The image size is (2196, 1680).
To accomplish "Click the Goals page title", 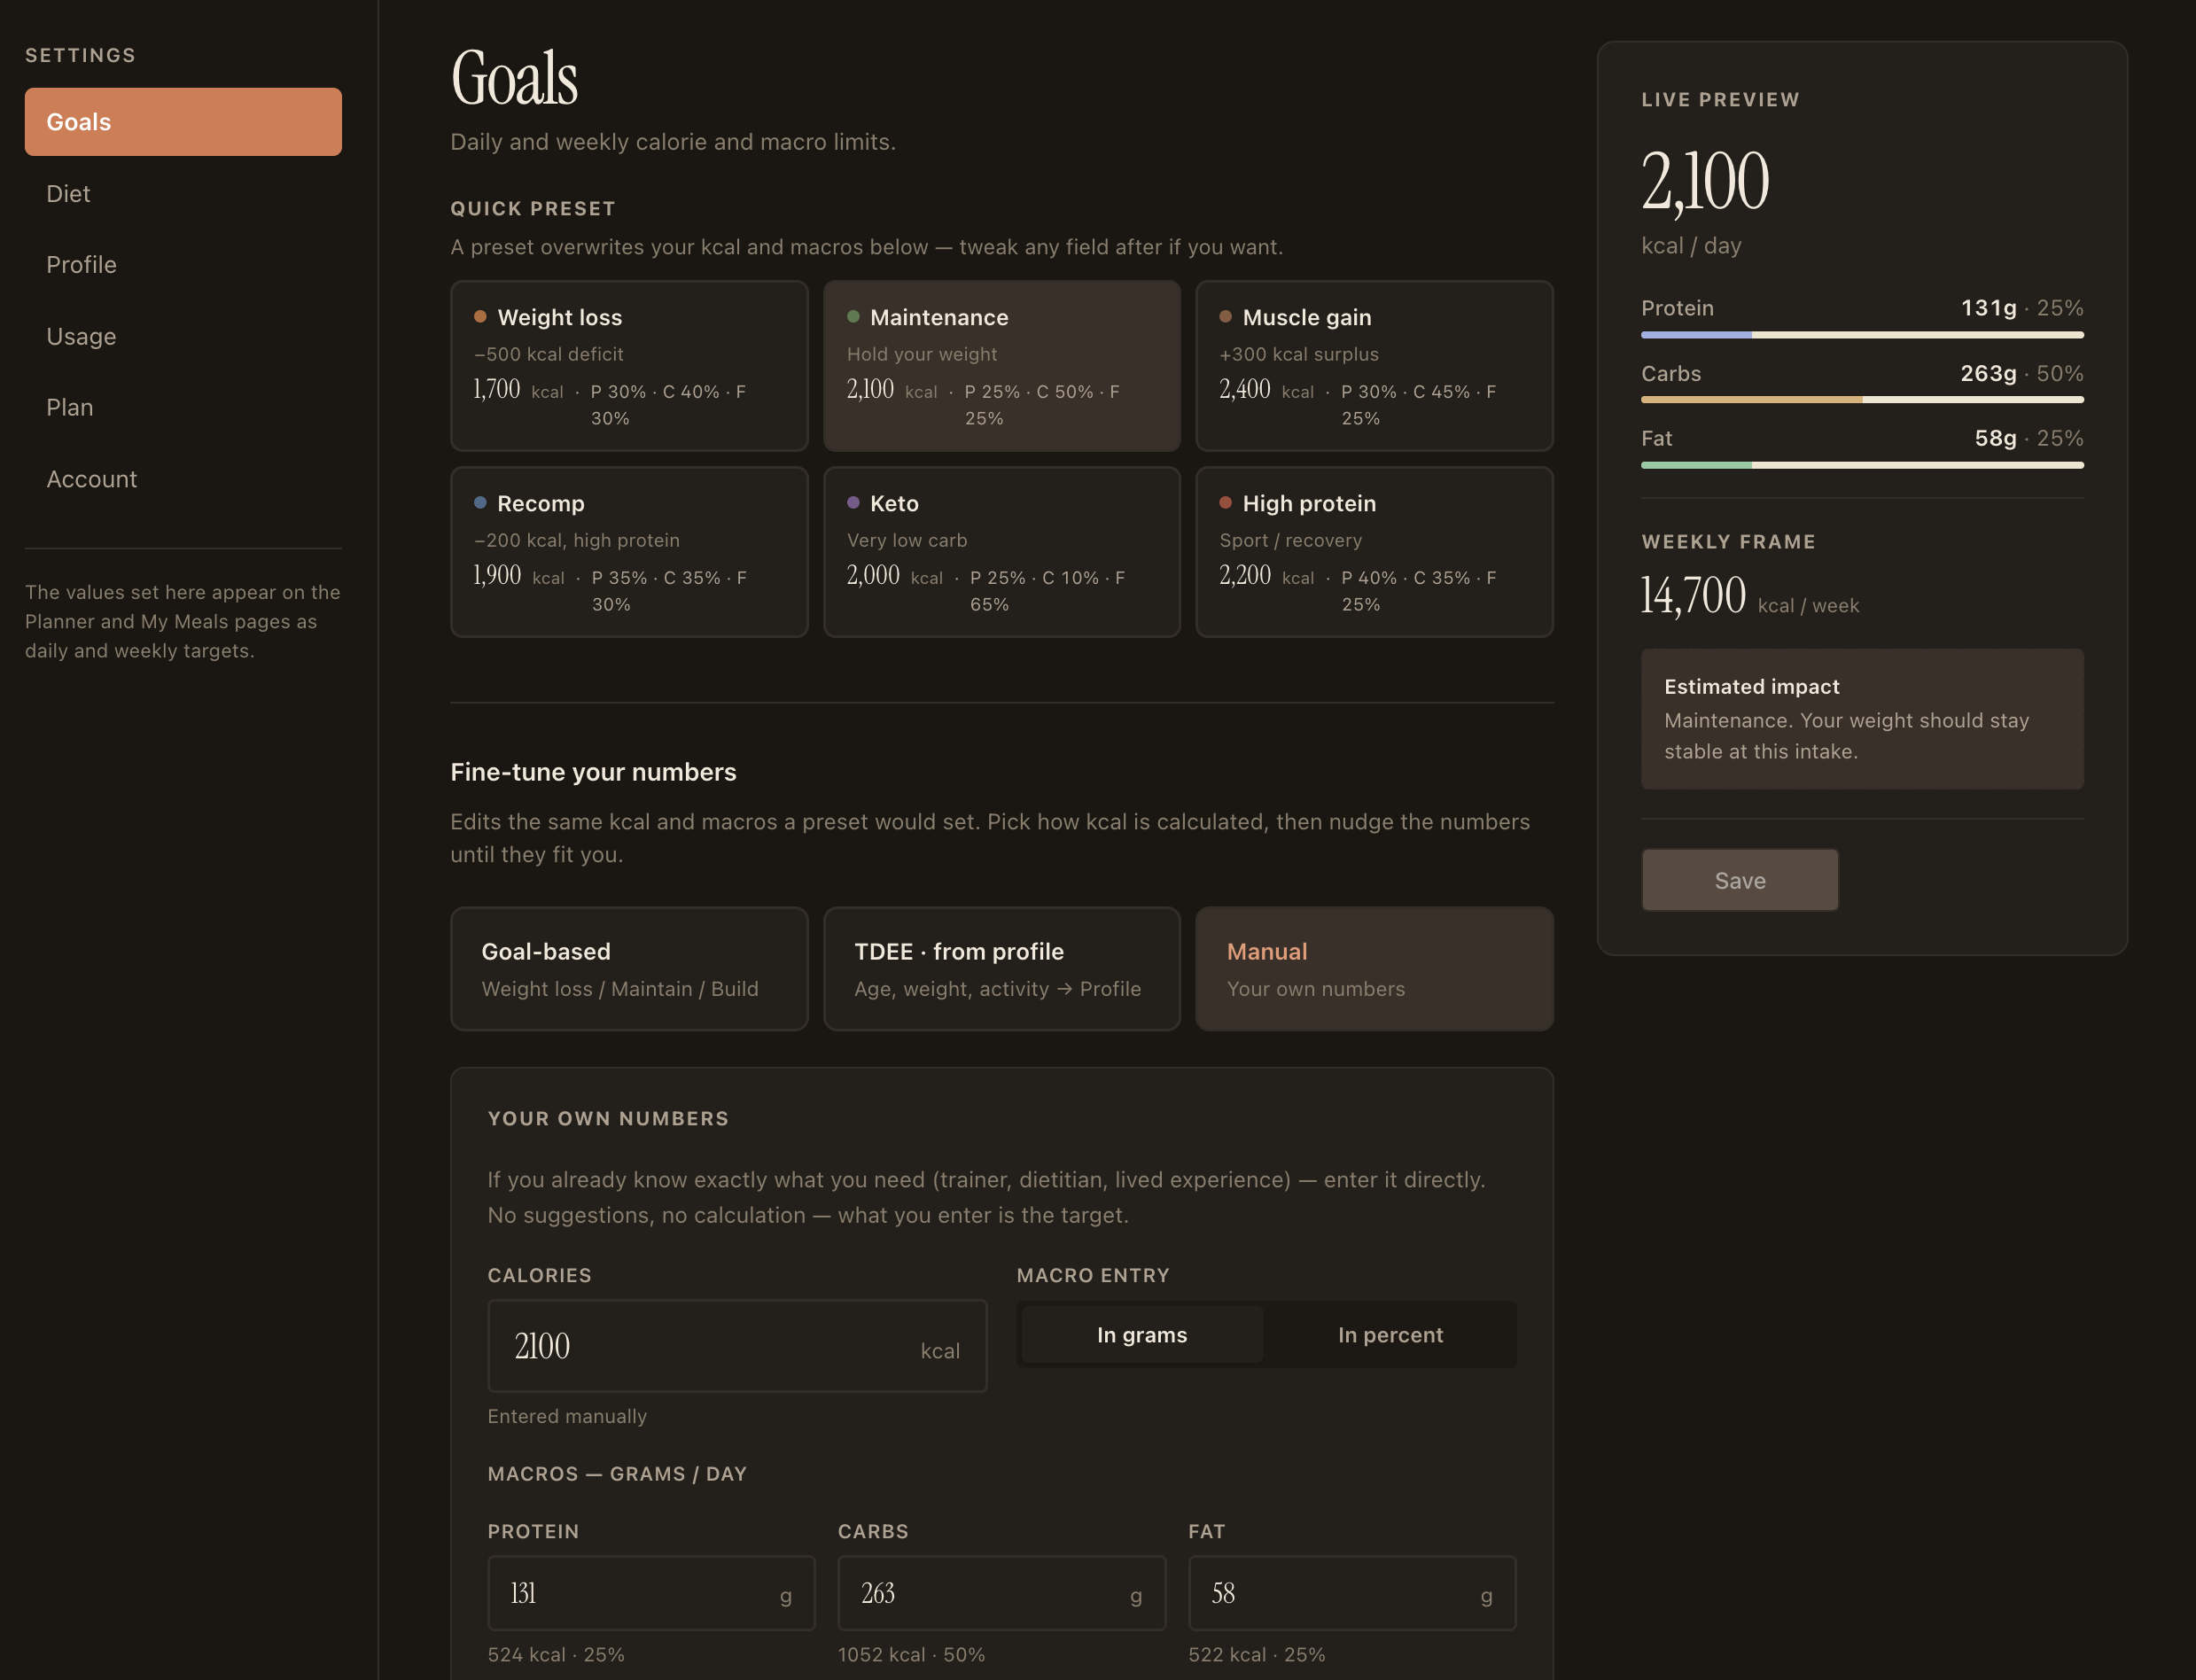I will pos(514,78).
